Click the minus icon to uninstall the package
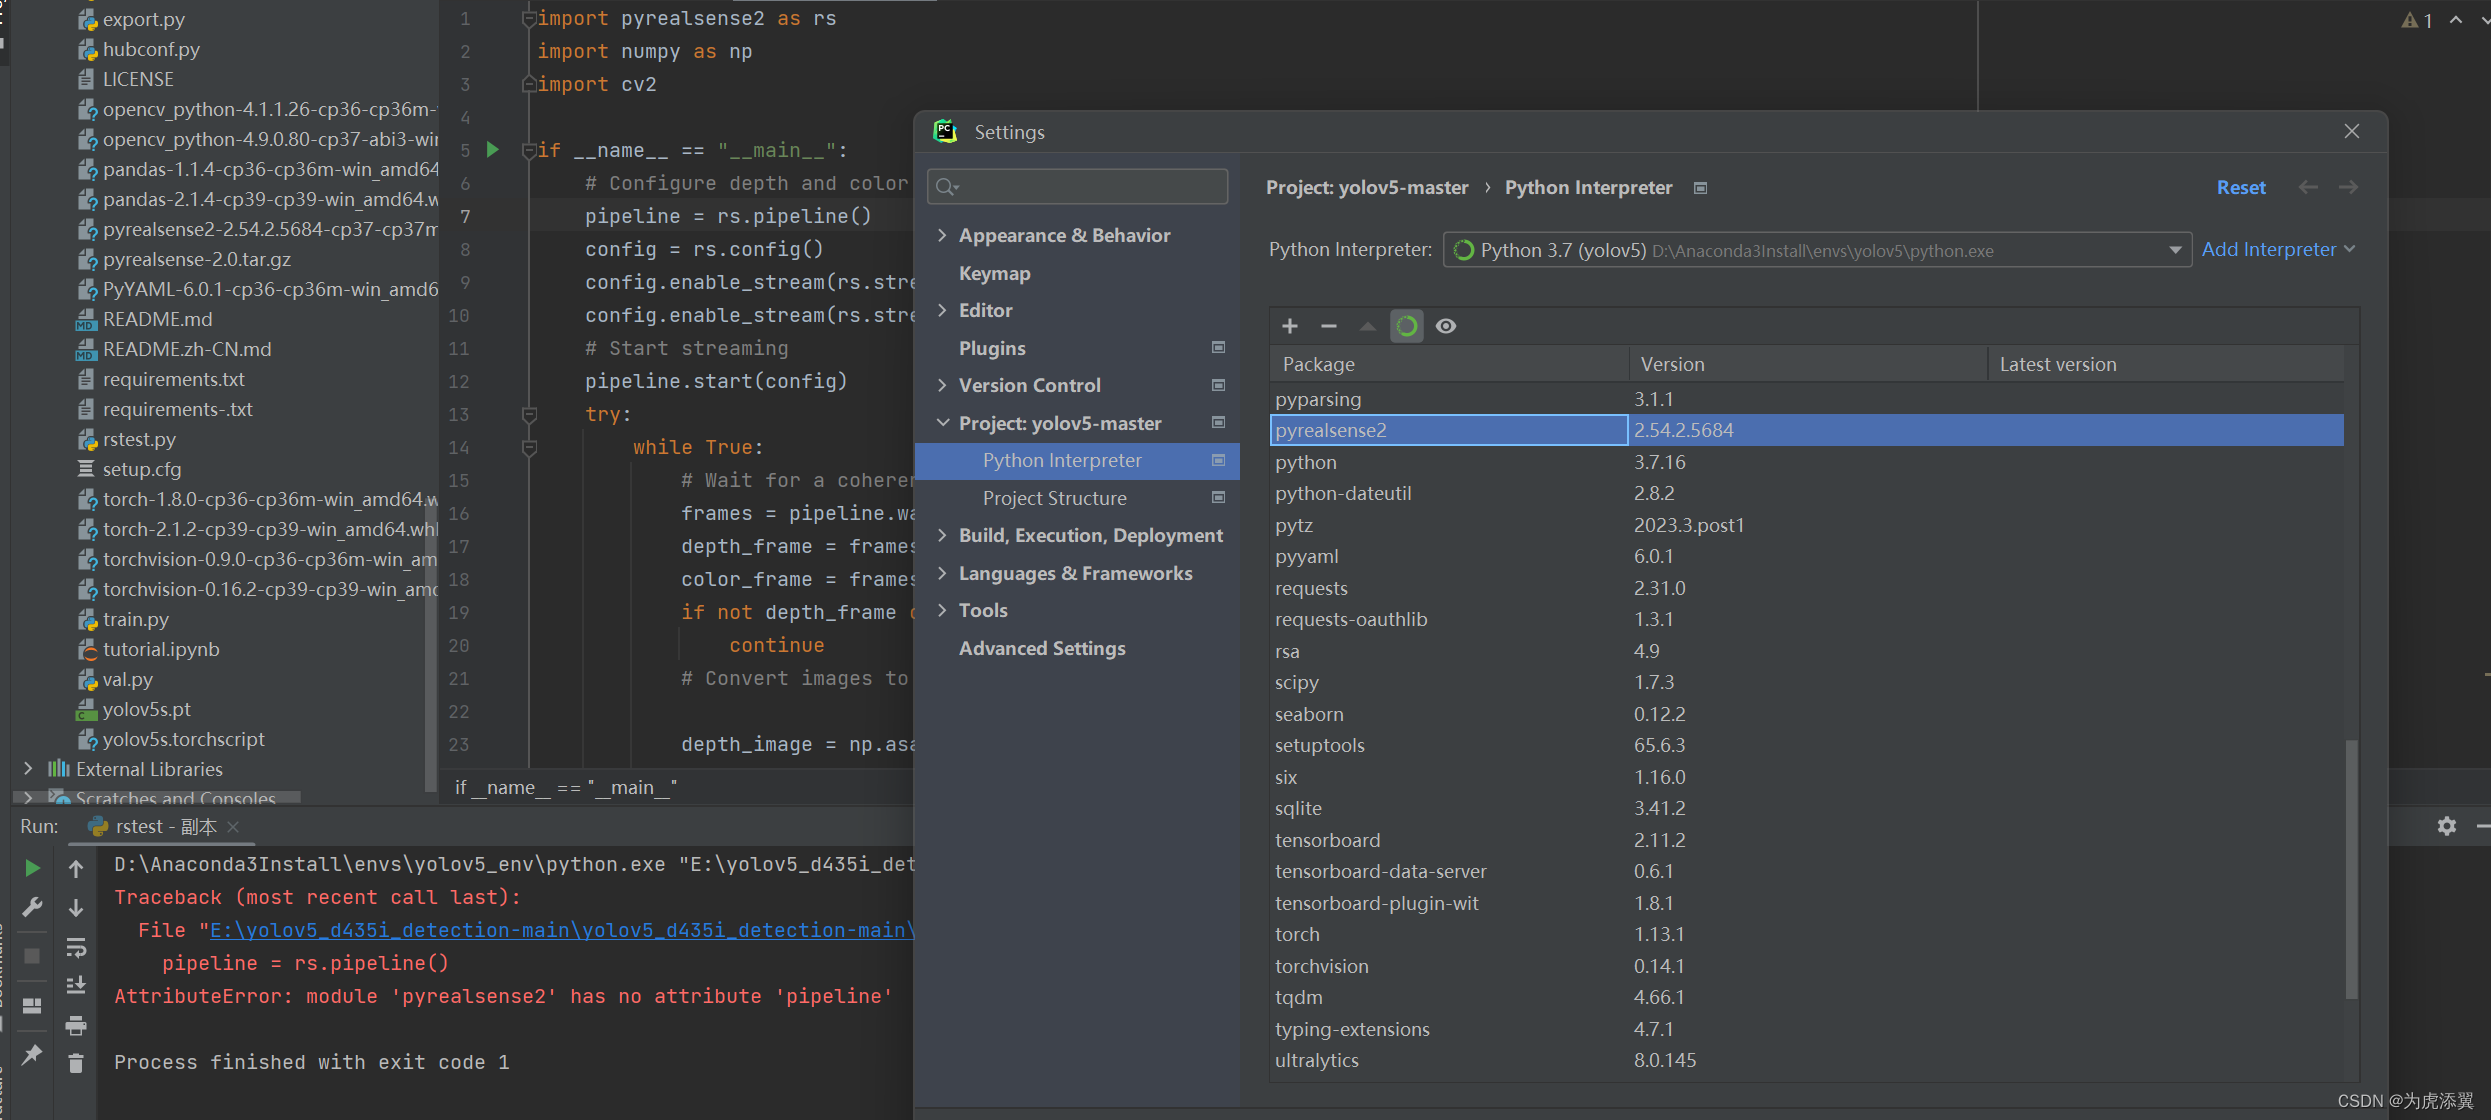Viewport: 2491px width, 1120px height. click(x=1328, y=326)
